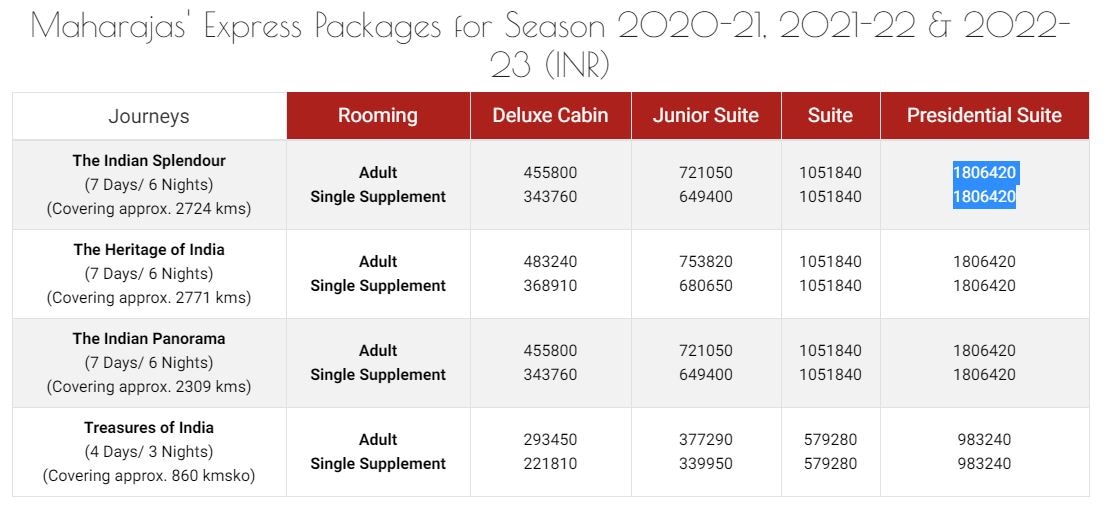
Task: Select the 293450 Deluxe Cabin price
Action: tap(550, 439)
